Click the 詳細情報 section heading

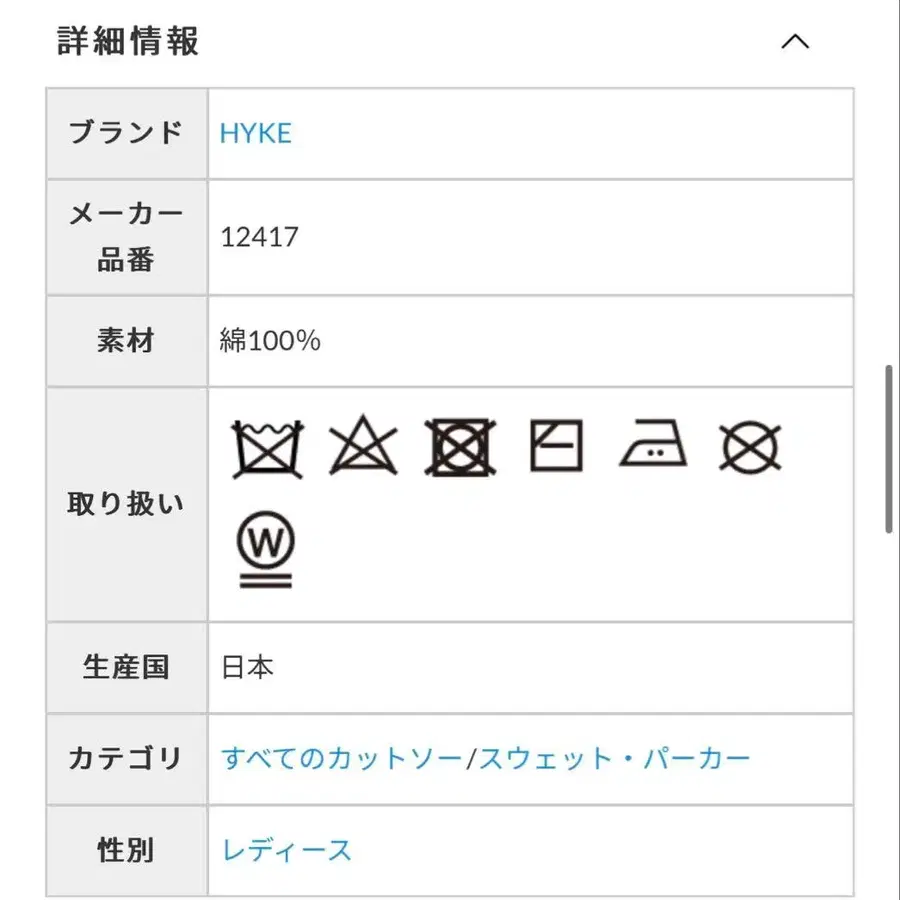[128, 41]
